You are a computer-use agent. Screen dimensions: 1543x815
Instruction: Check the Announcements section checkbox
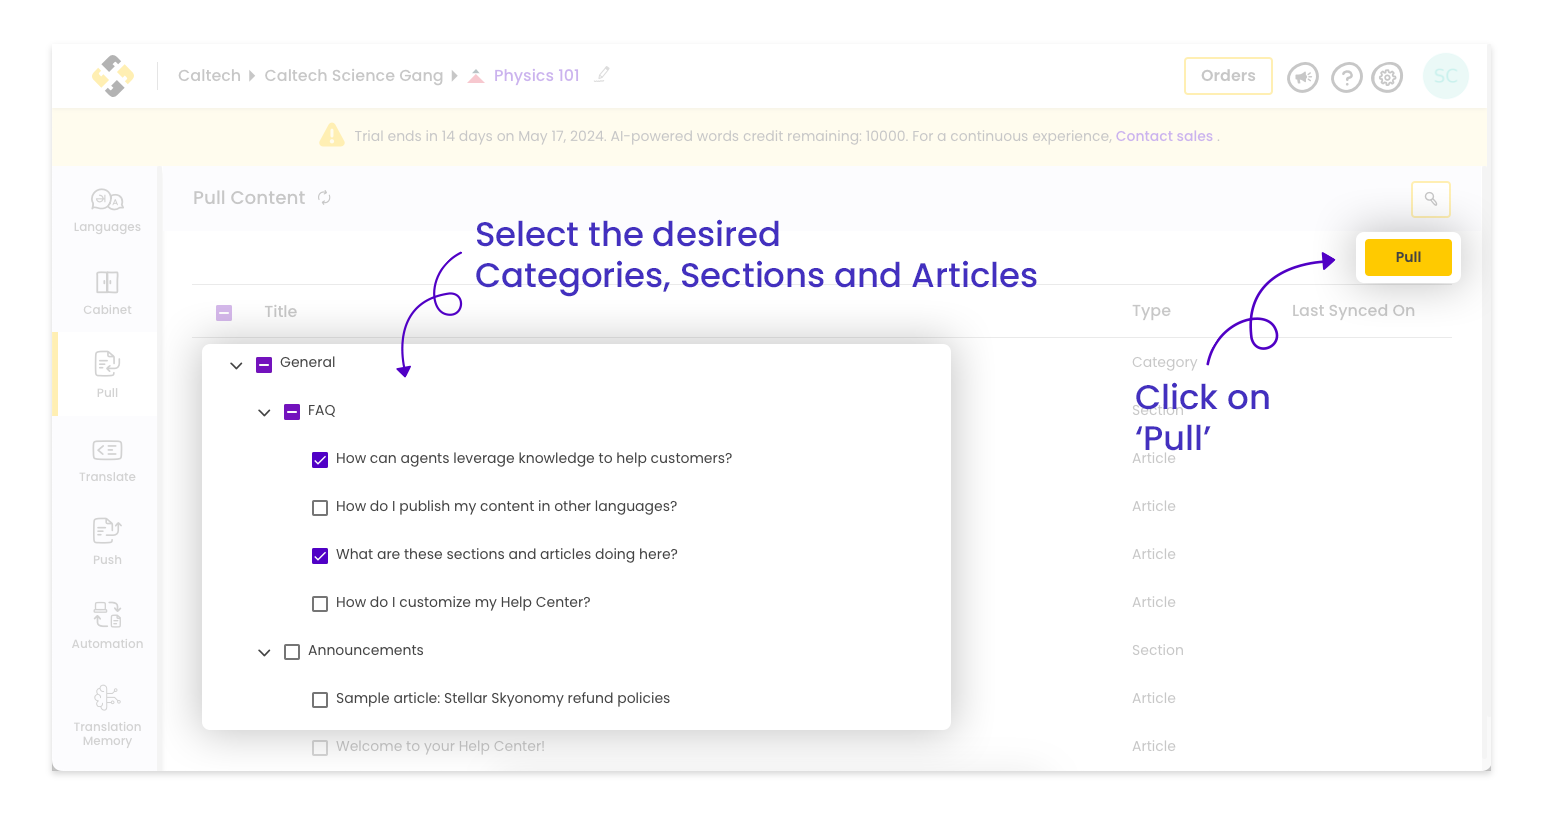tap(292, 652)
